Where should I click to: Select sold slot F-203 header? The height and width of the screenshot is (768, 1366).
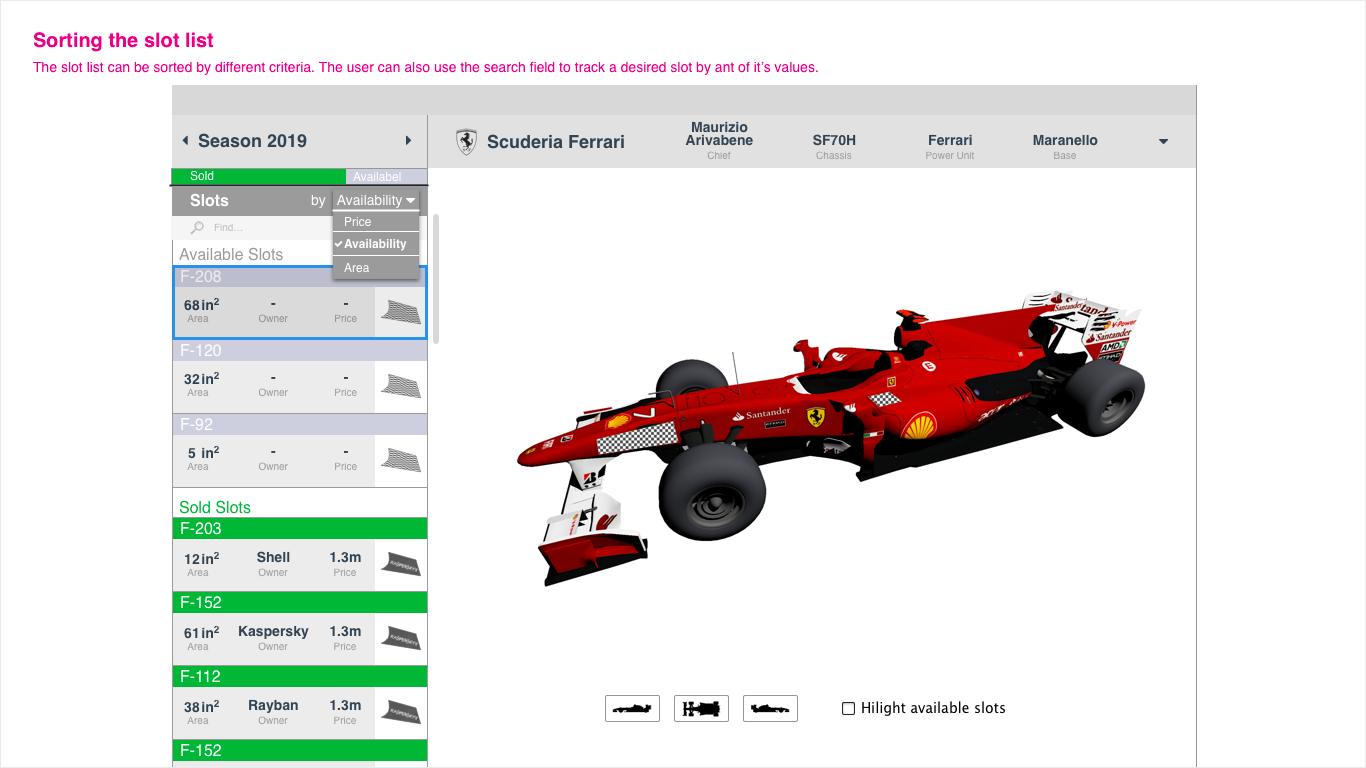point(300,529)
